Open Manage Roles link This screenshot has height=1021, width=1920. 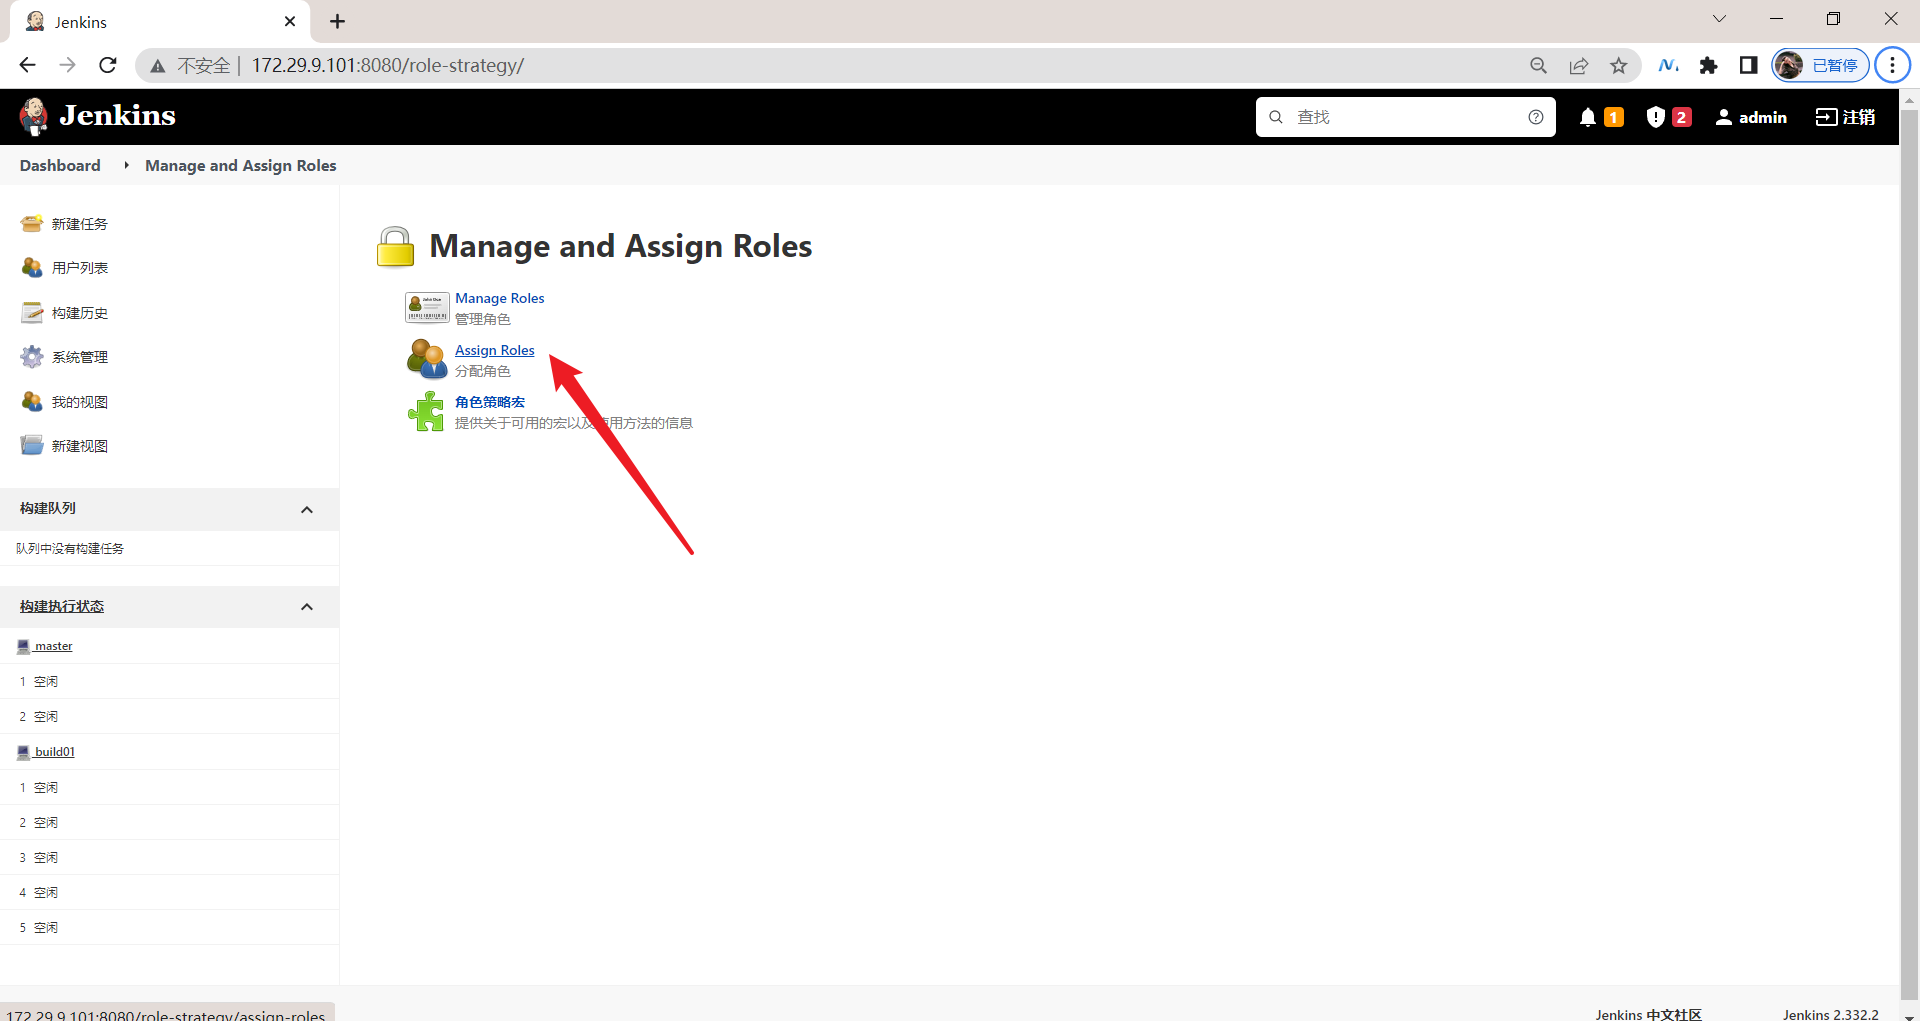[500, 298]
